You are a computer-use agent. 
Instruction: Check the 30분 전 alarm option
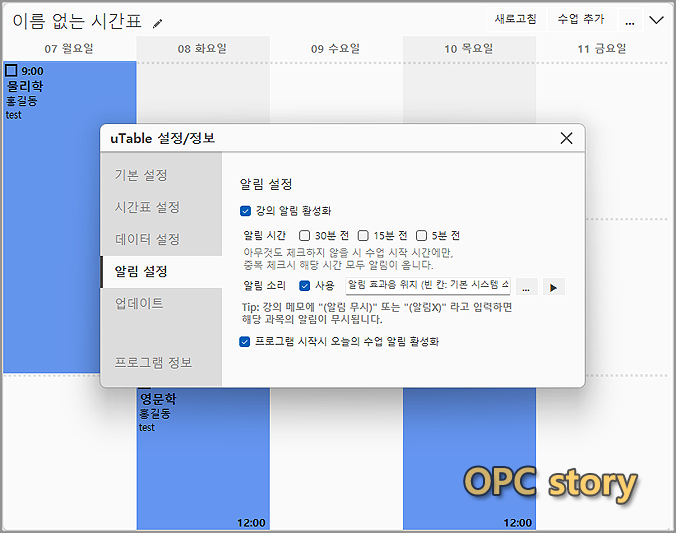[304, 235]
